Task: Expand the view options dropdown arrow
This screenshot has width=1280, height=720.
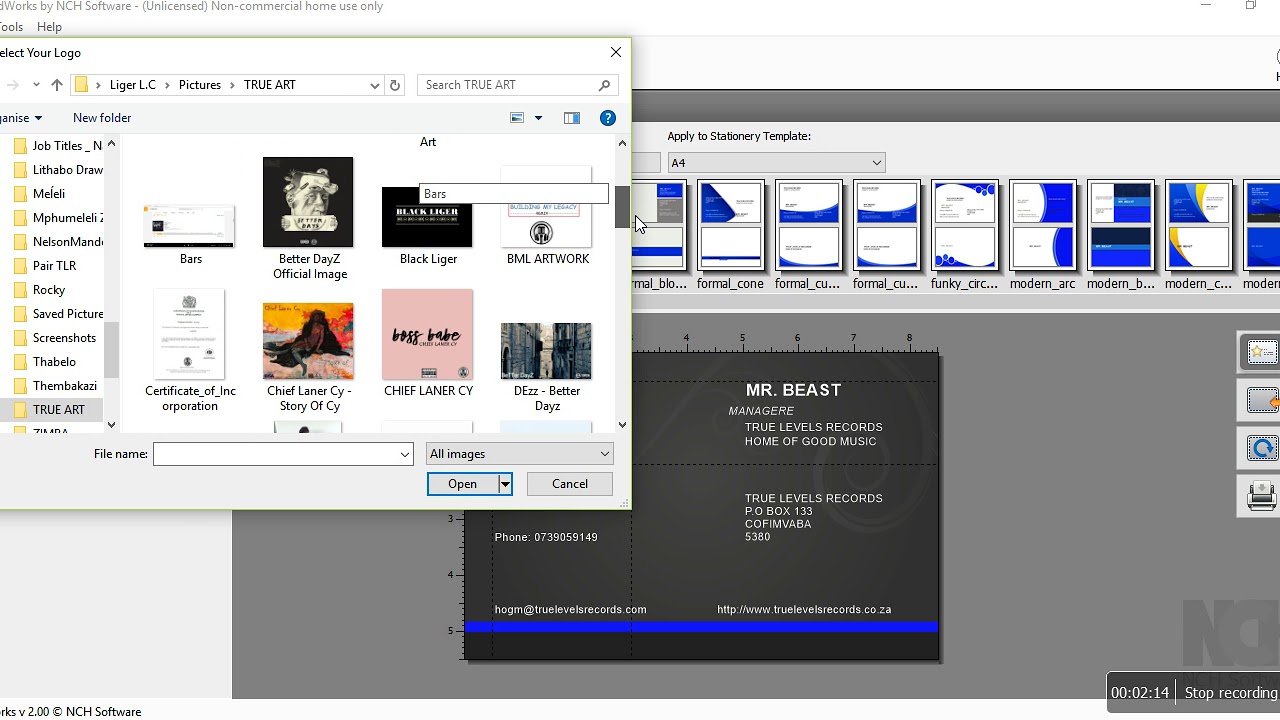Action: (538, 118)
